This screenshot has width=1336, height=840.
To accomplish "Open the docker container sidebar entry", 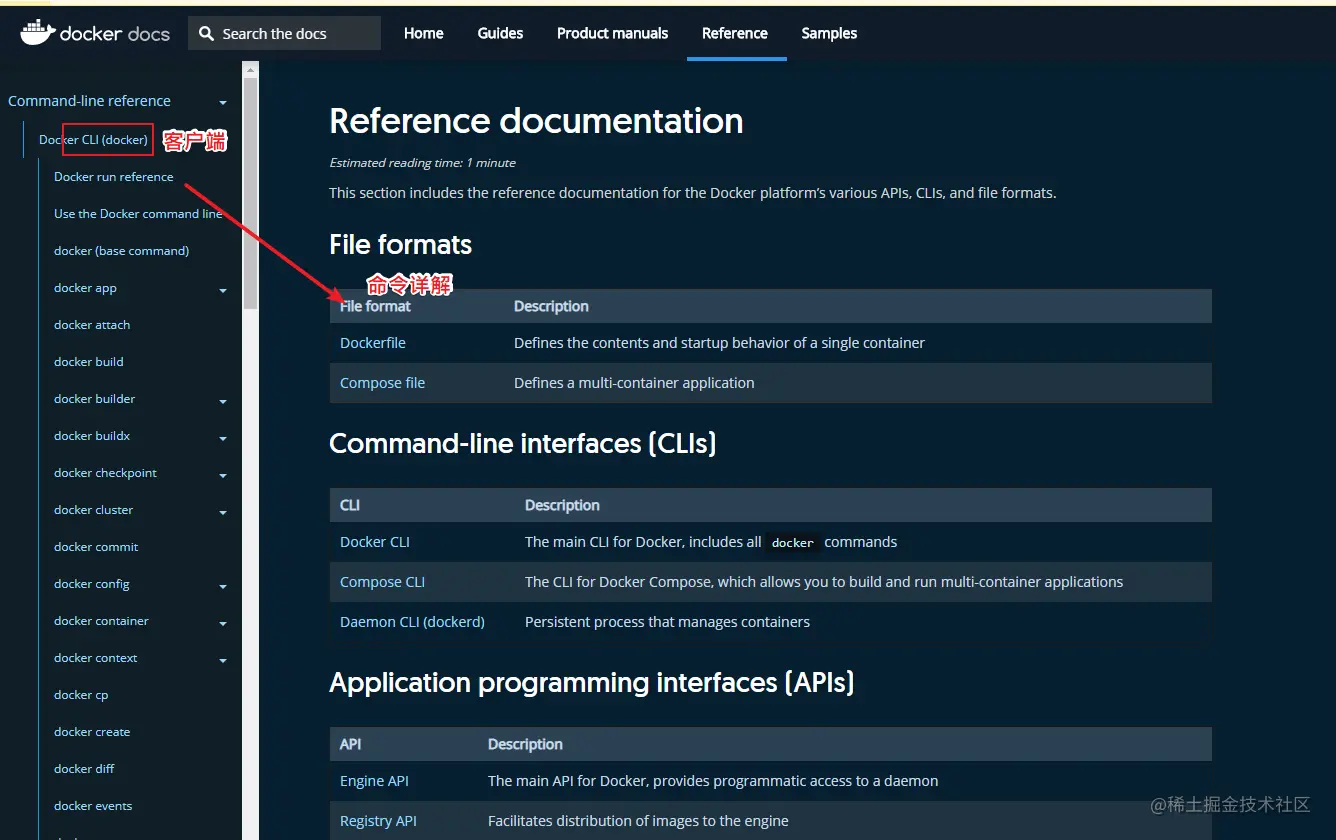I will (x=101, y=621).
